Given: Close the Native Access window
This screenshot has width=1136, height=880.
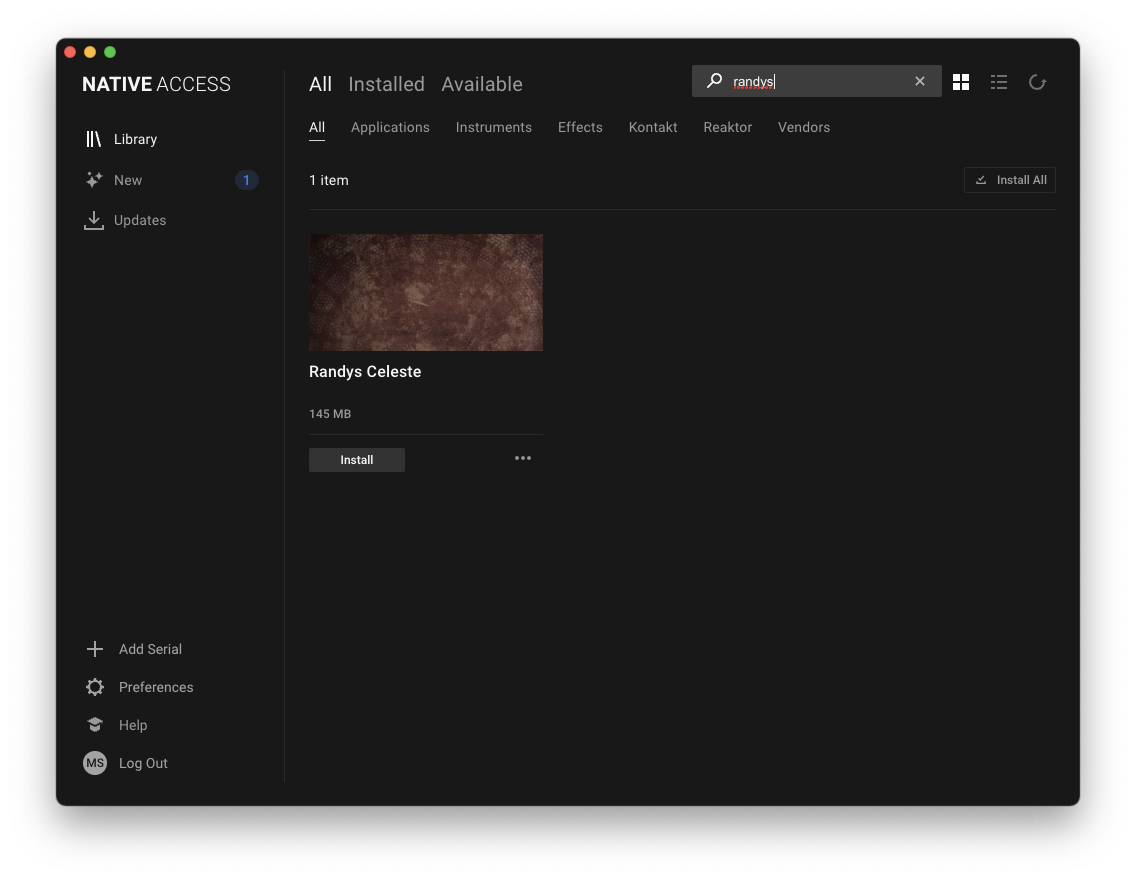Looking at the screenshot, I should [x=70, y=52].
